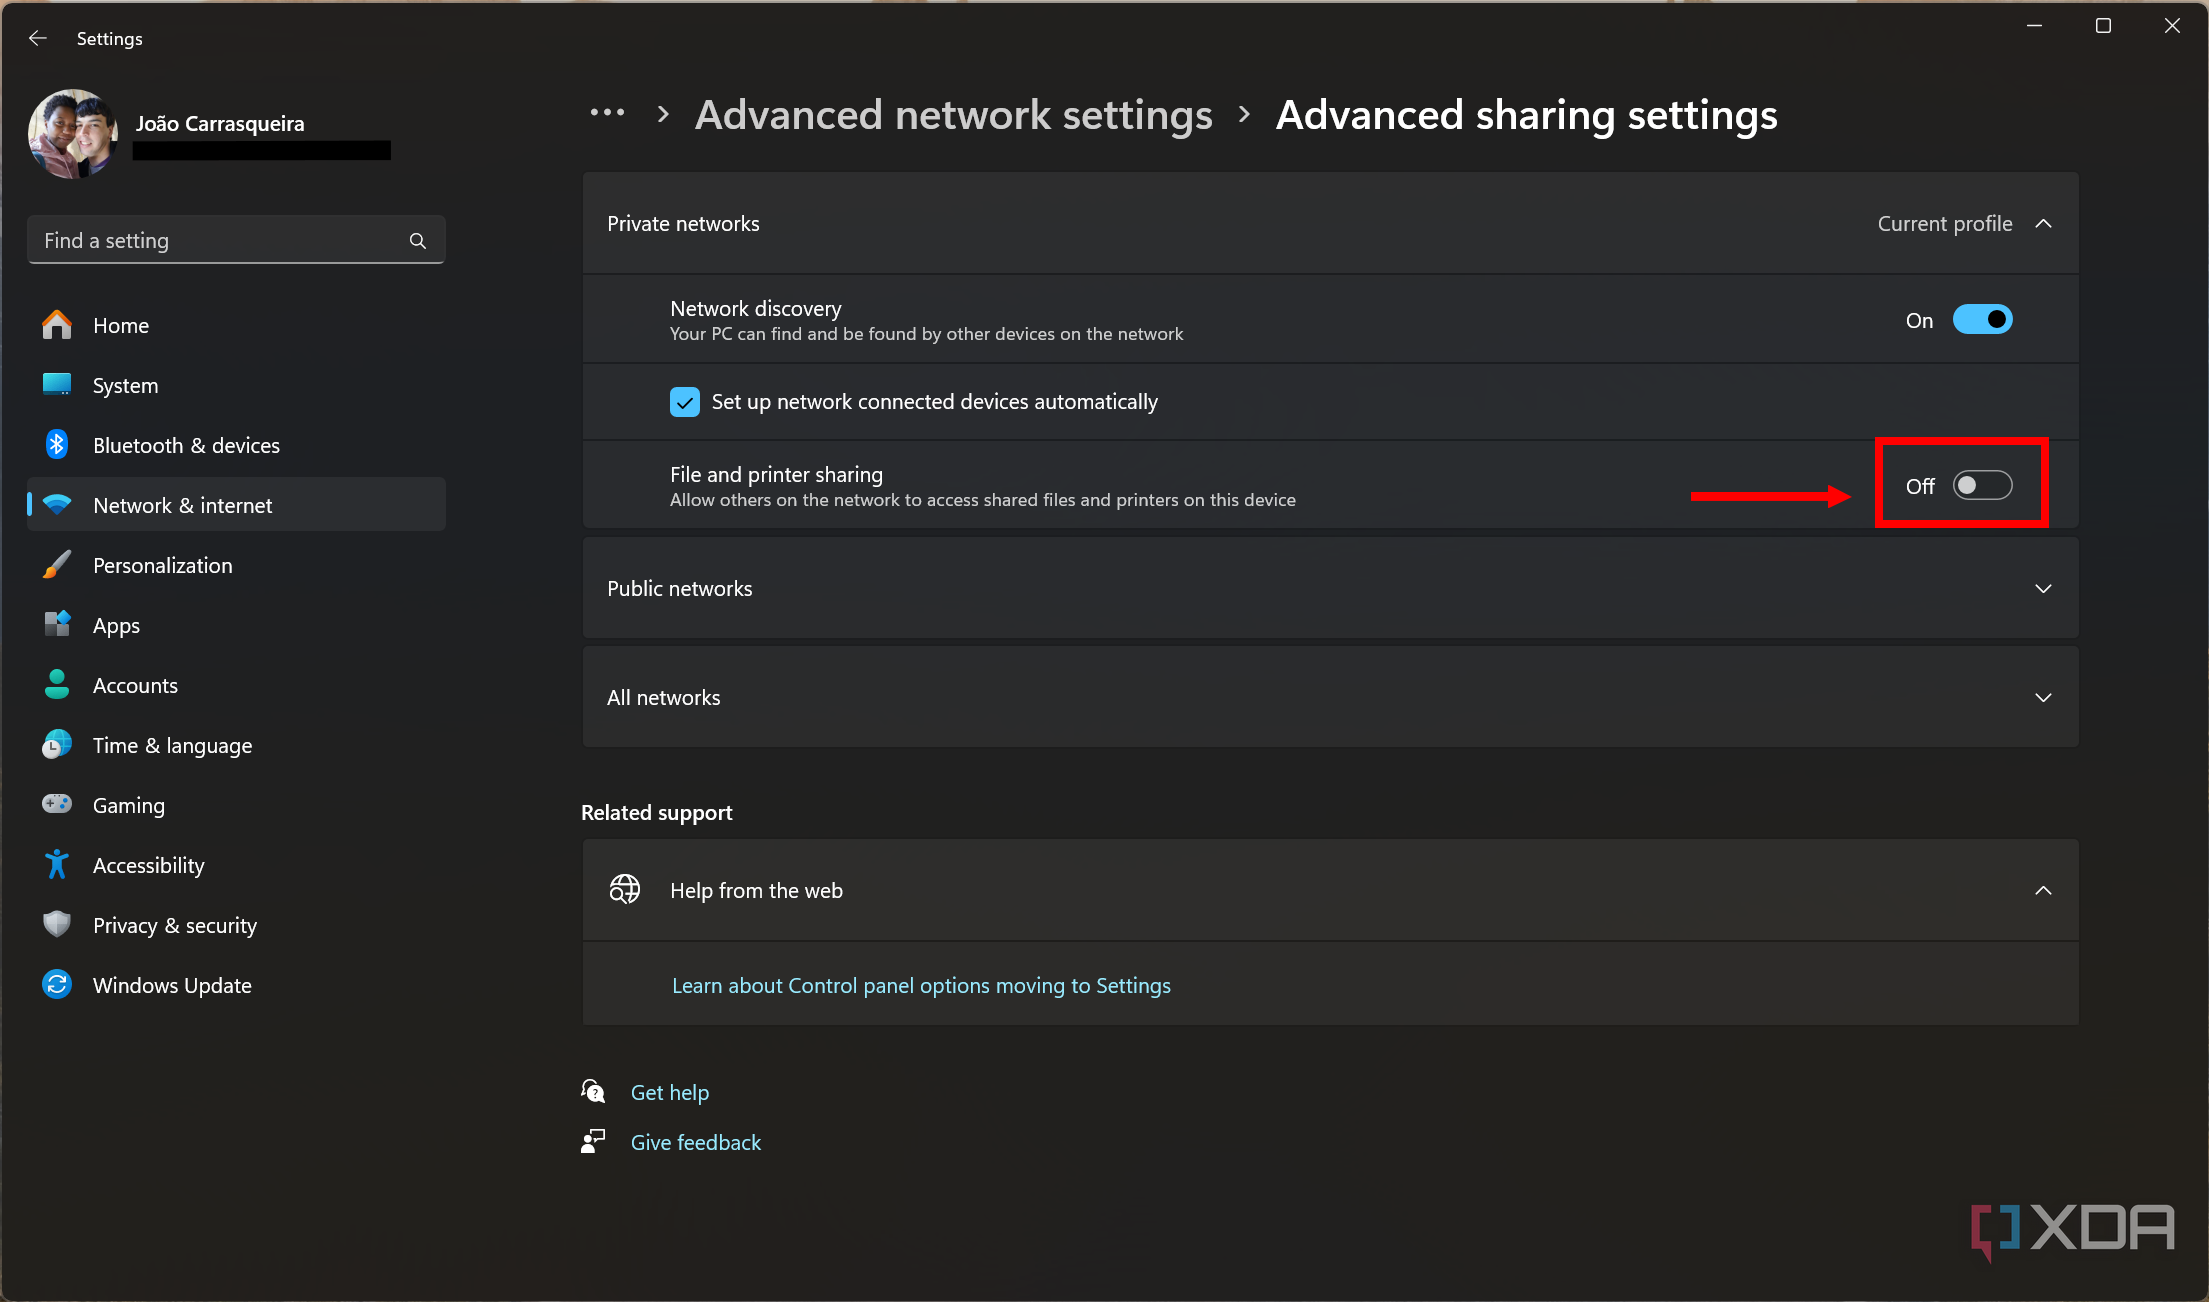This screenshot has height=1302, width=2209.
Task: Click the Time & language globe icon
Action: (x=57, y=745)
